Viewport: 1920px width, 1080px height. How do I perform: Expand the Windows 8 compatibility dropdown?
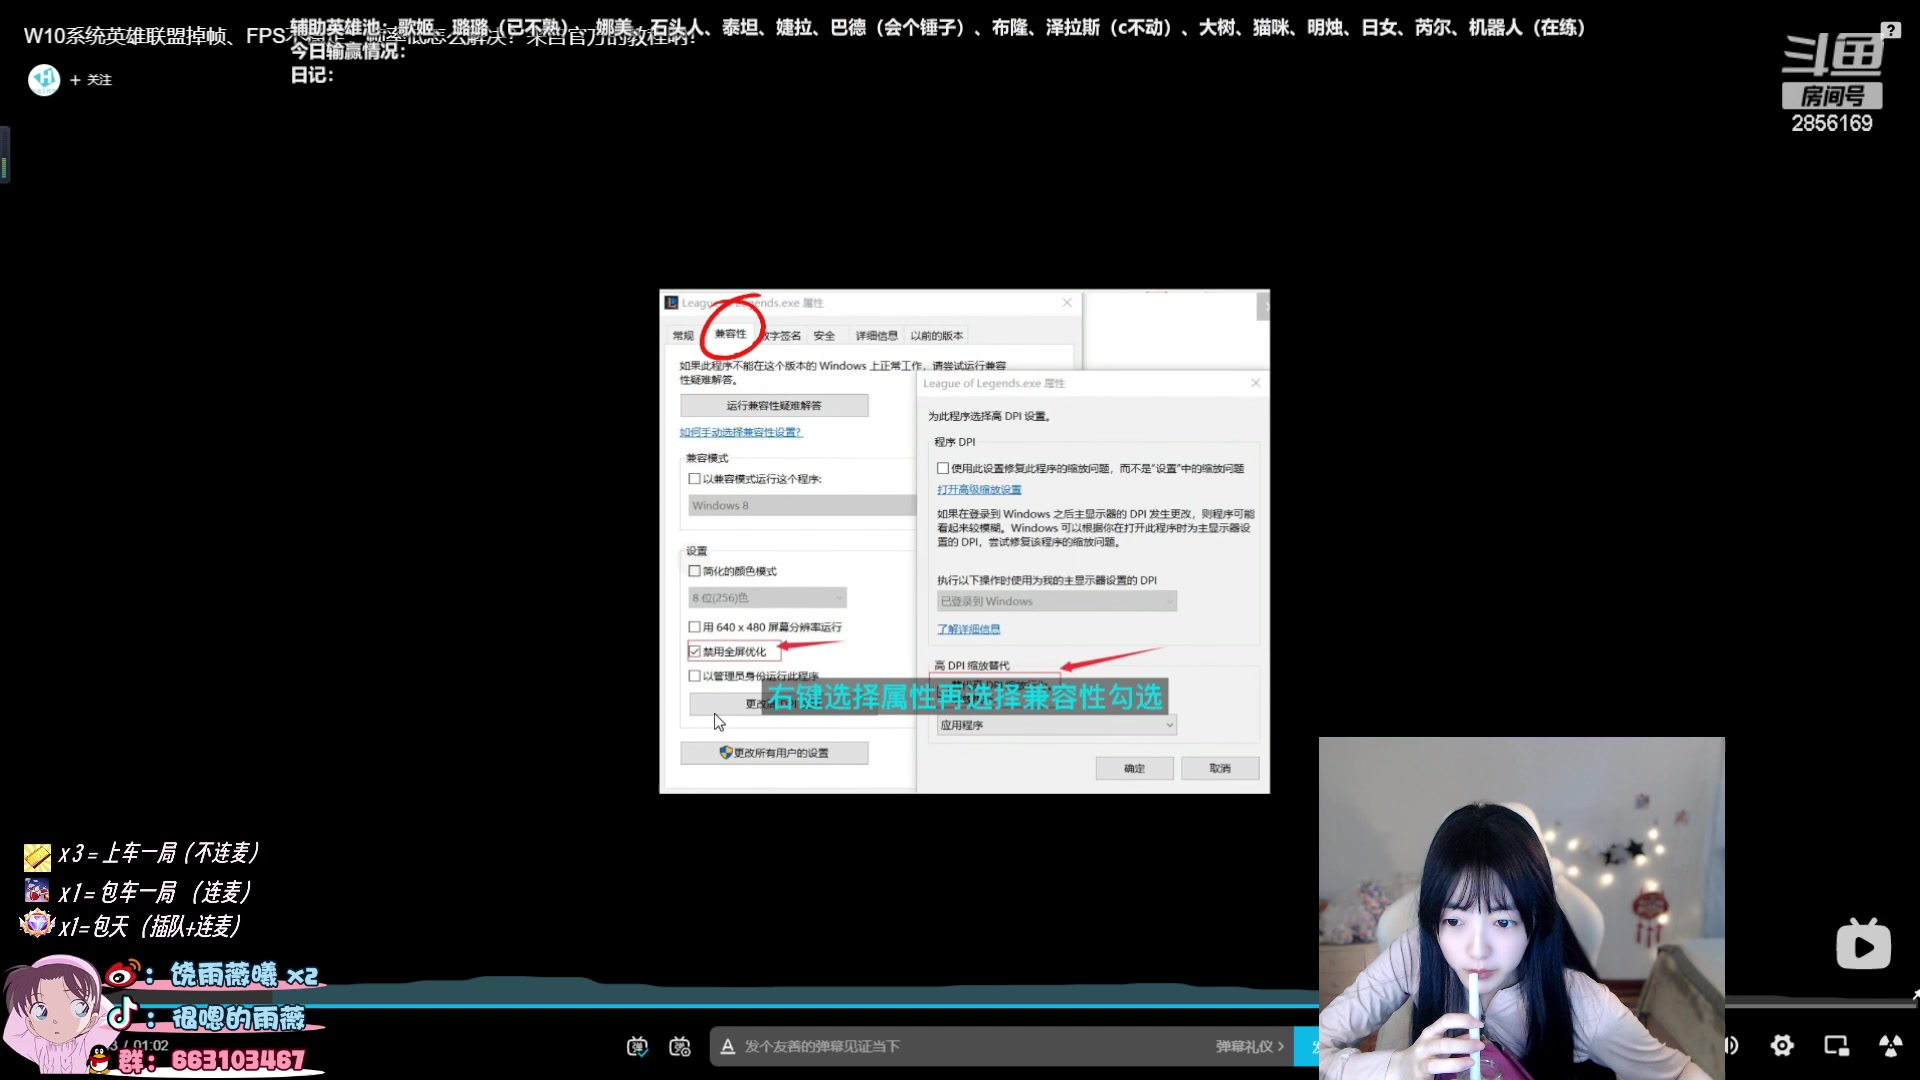click(802, 505)
